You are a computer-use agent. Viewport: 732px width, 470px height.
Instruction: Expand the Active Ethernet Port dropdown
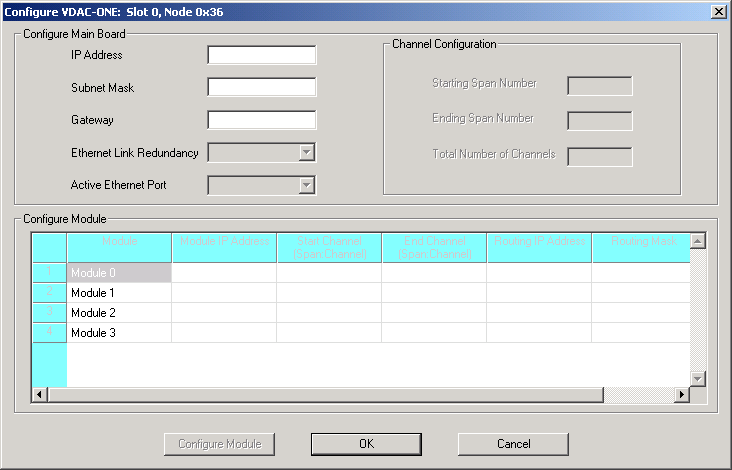[307, 185]
